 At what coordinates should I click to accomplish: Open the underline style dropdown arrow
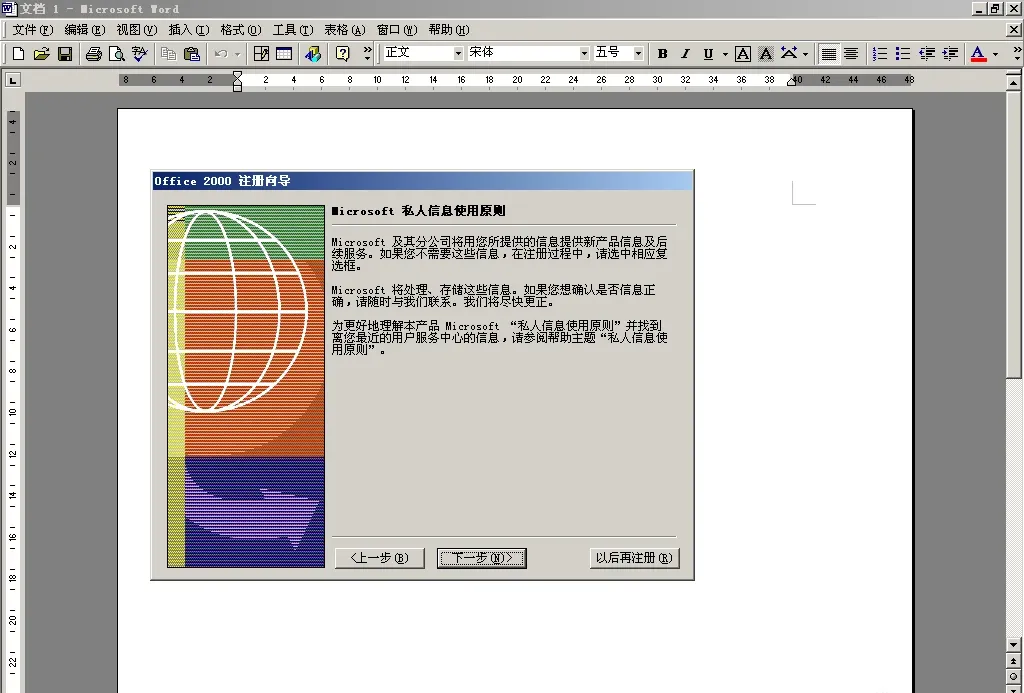(725, 54)
